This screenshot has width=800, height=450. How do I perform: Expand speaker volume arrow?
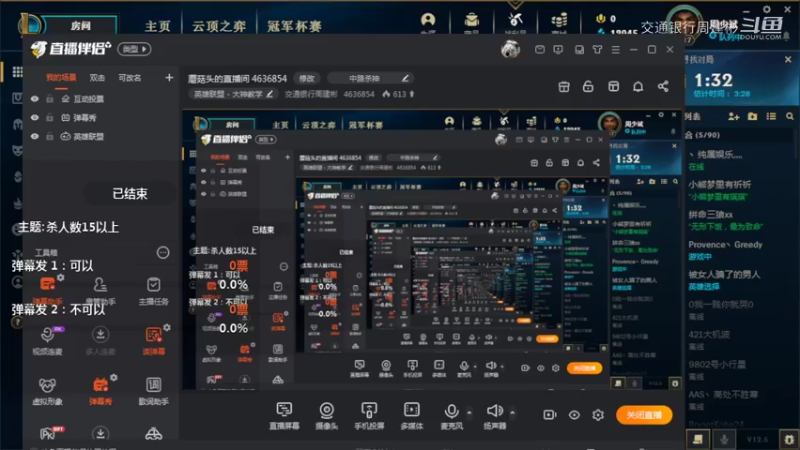(x=512, y=412)
